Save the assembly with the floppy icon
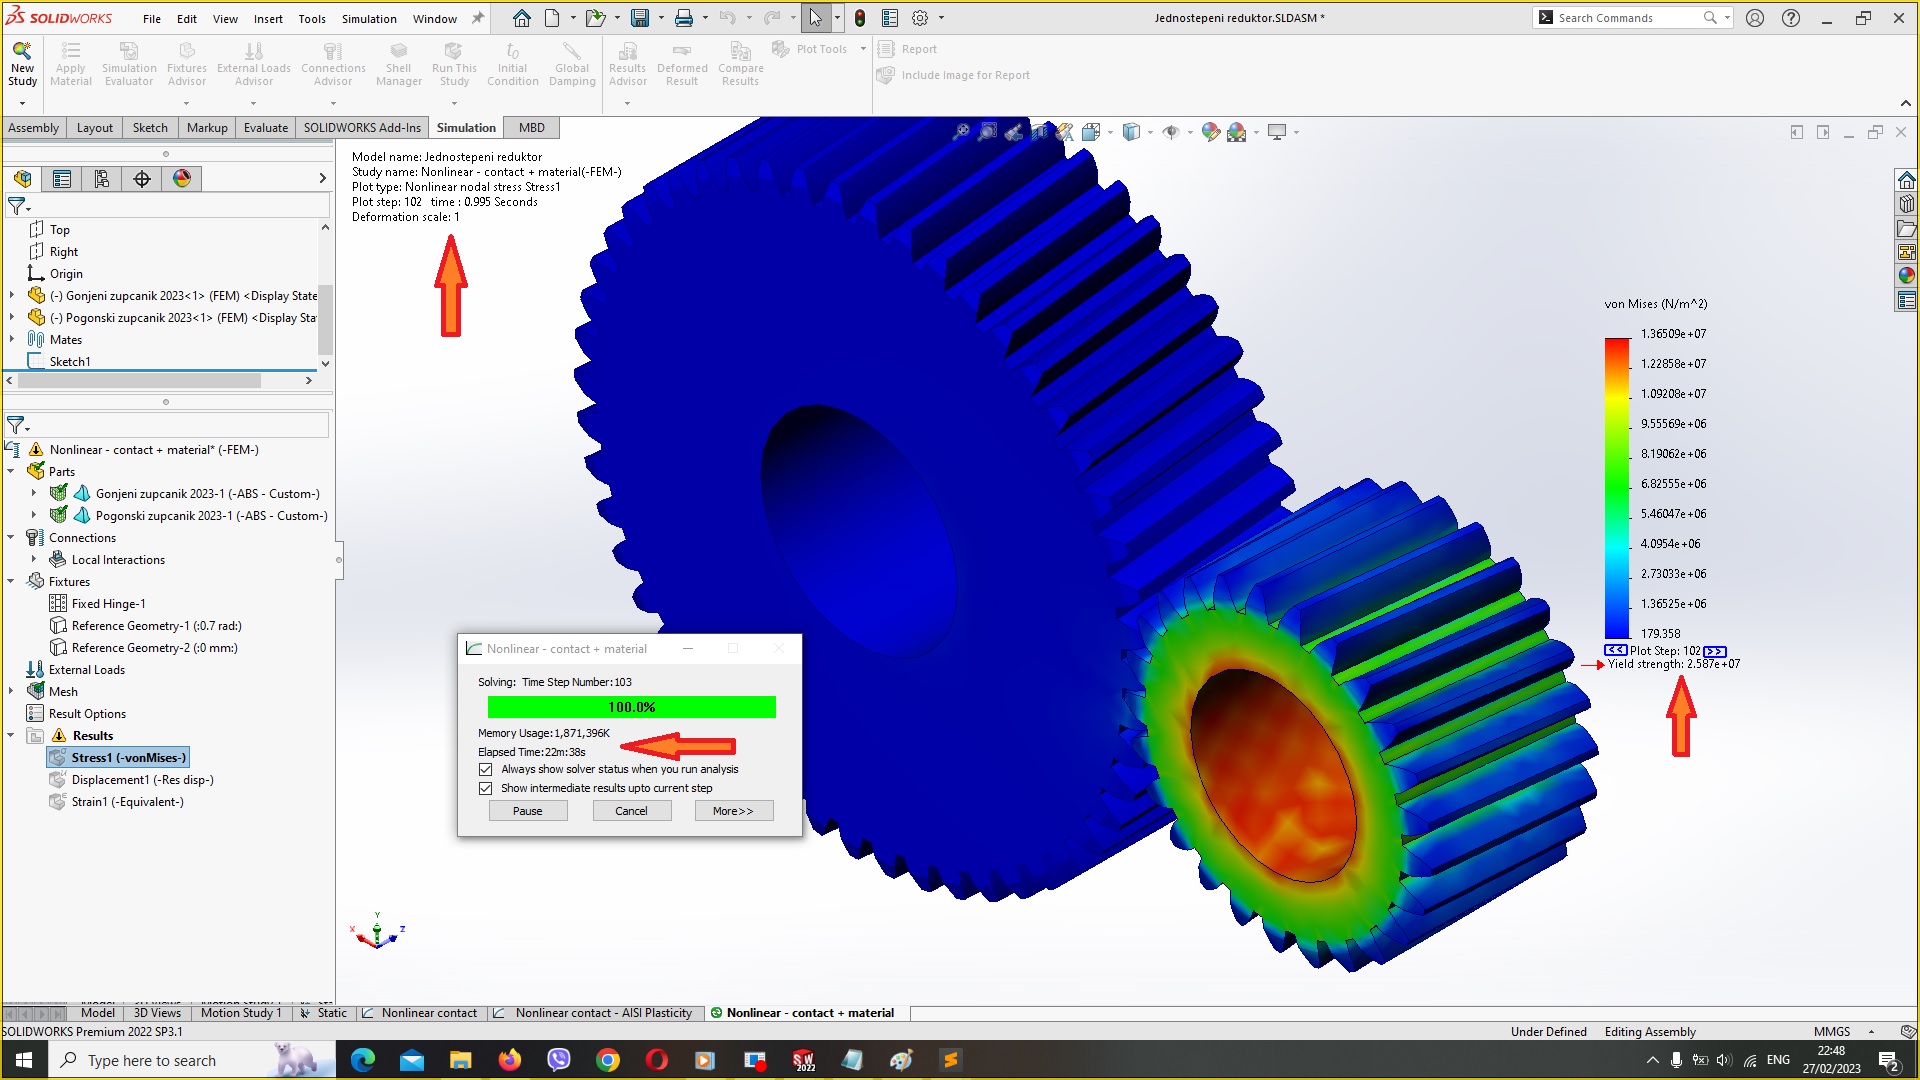The height and width of the screenshot is (1080, 1920). (640, 18)
